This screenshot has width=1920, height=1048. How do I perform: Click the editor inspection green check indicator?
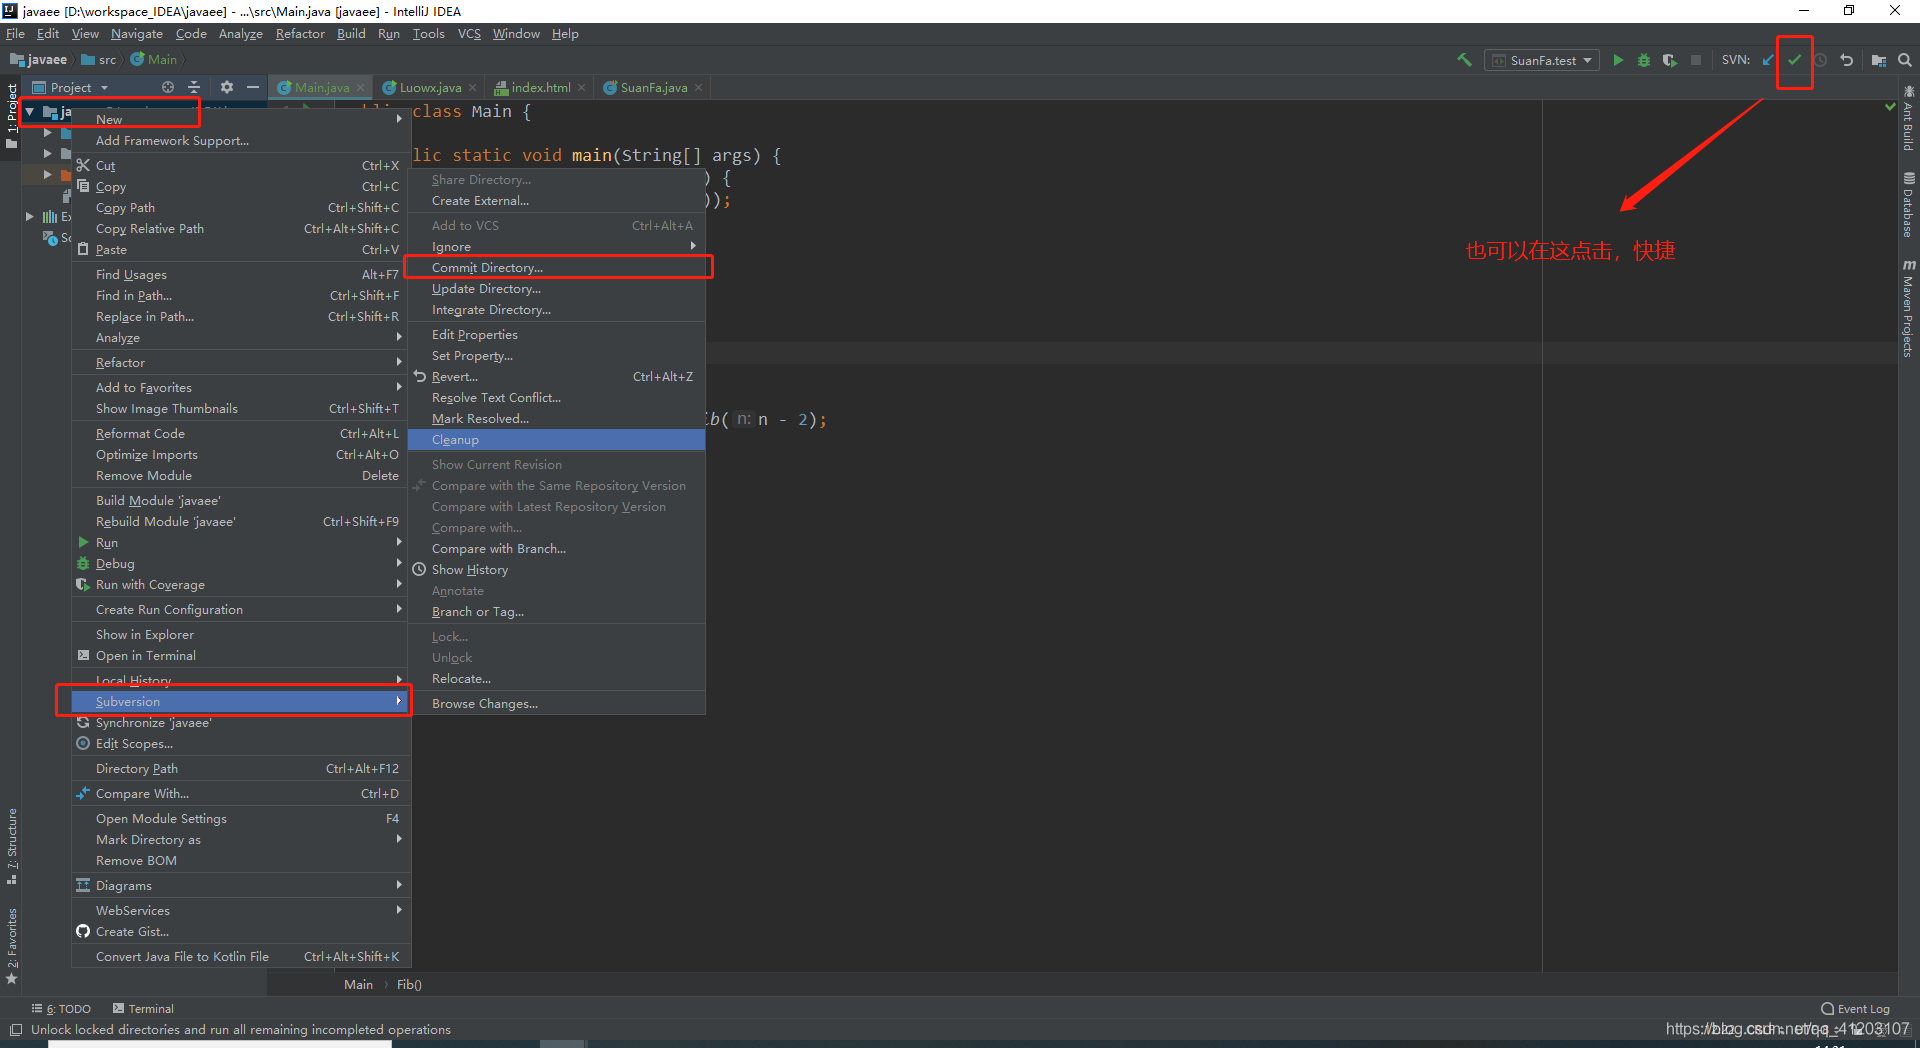pos(1890,106)
